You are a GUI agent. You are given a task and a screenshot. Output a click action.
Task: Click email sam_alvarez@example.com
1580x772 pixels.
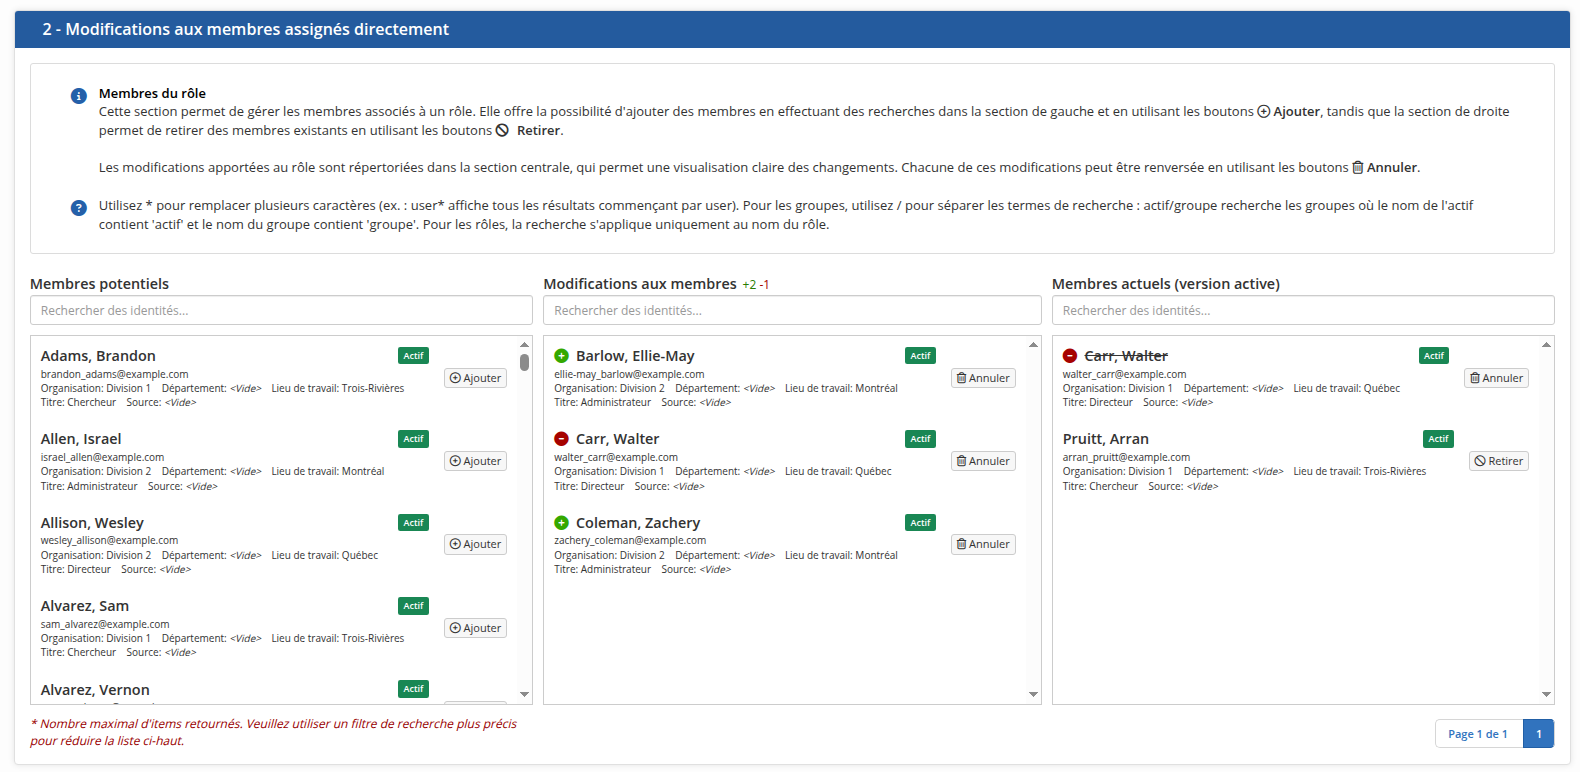point(105,624)
